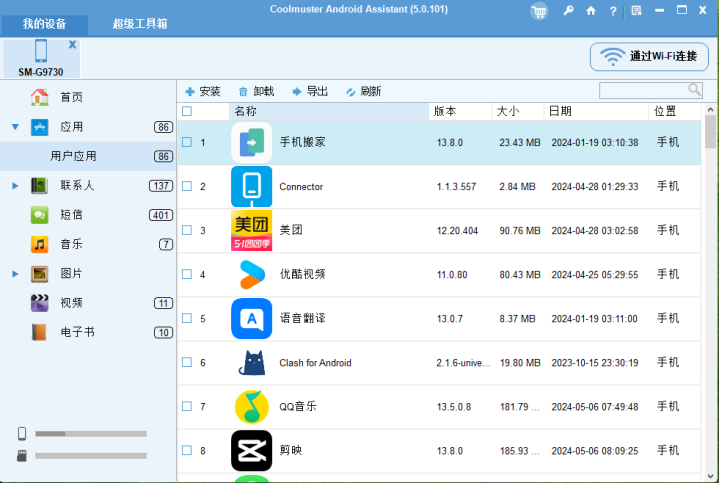The width and height of the screenshot is (719, 483).
Task: Select version text 2.1.6-unive...
Action: click(463, 363)
